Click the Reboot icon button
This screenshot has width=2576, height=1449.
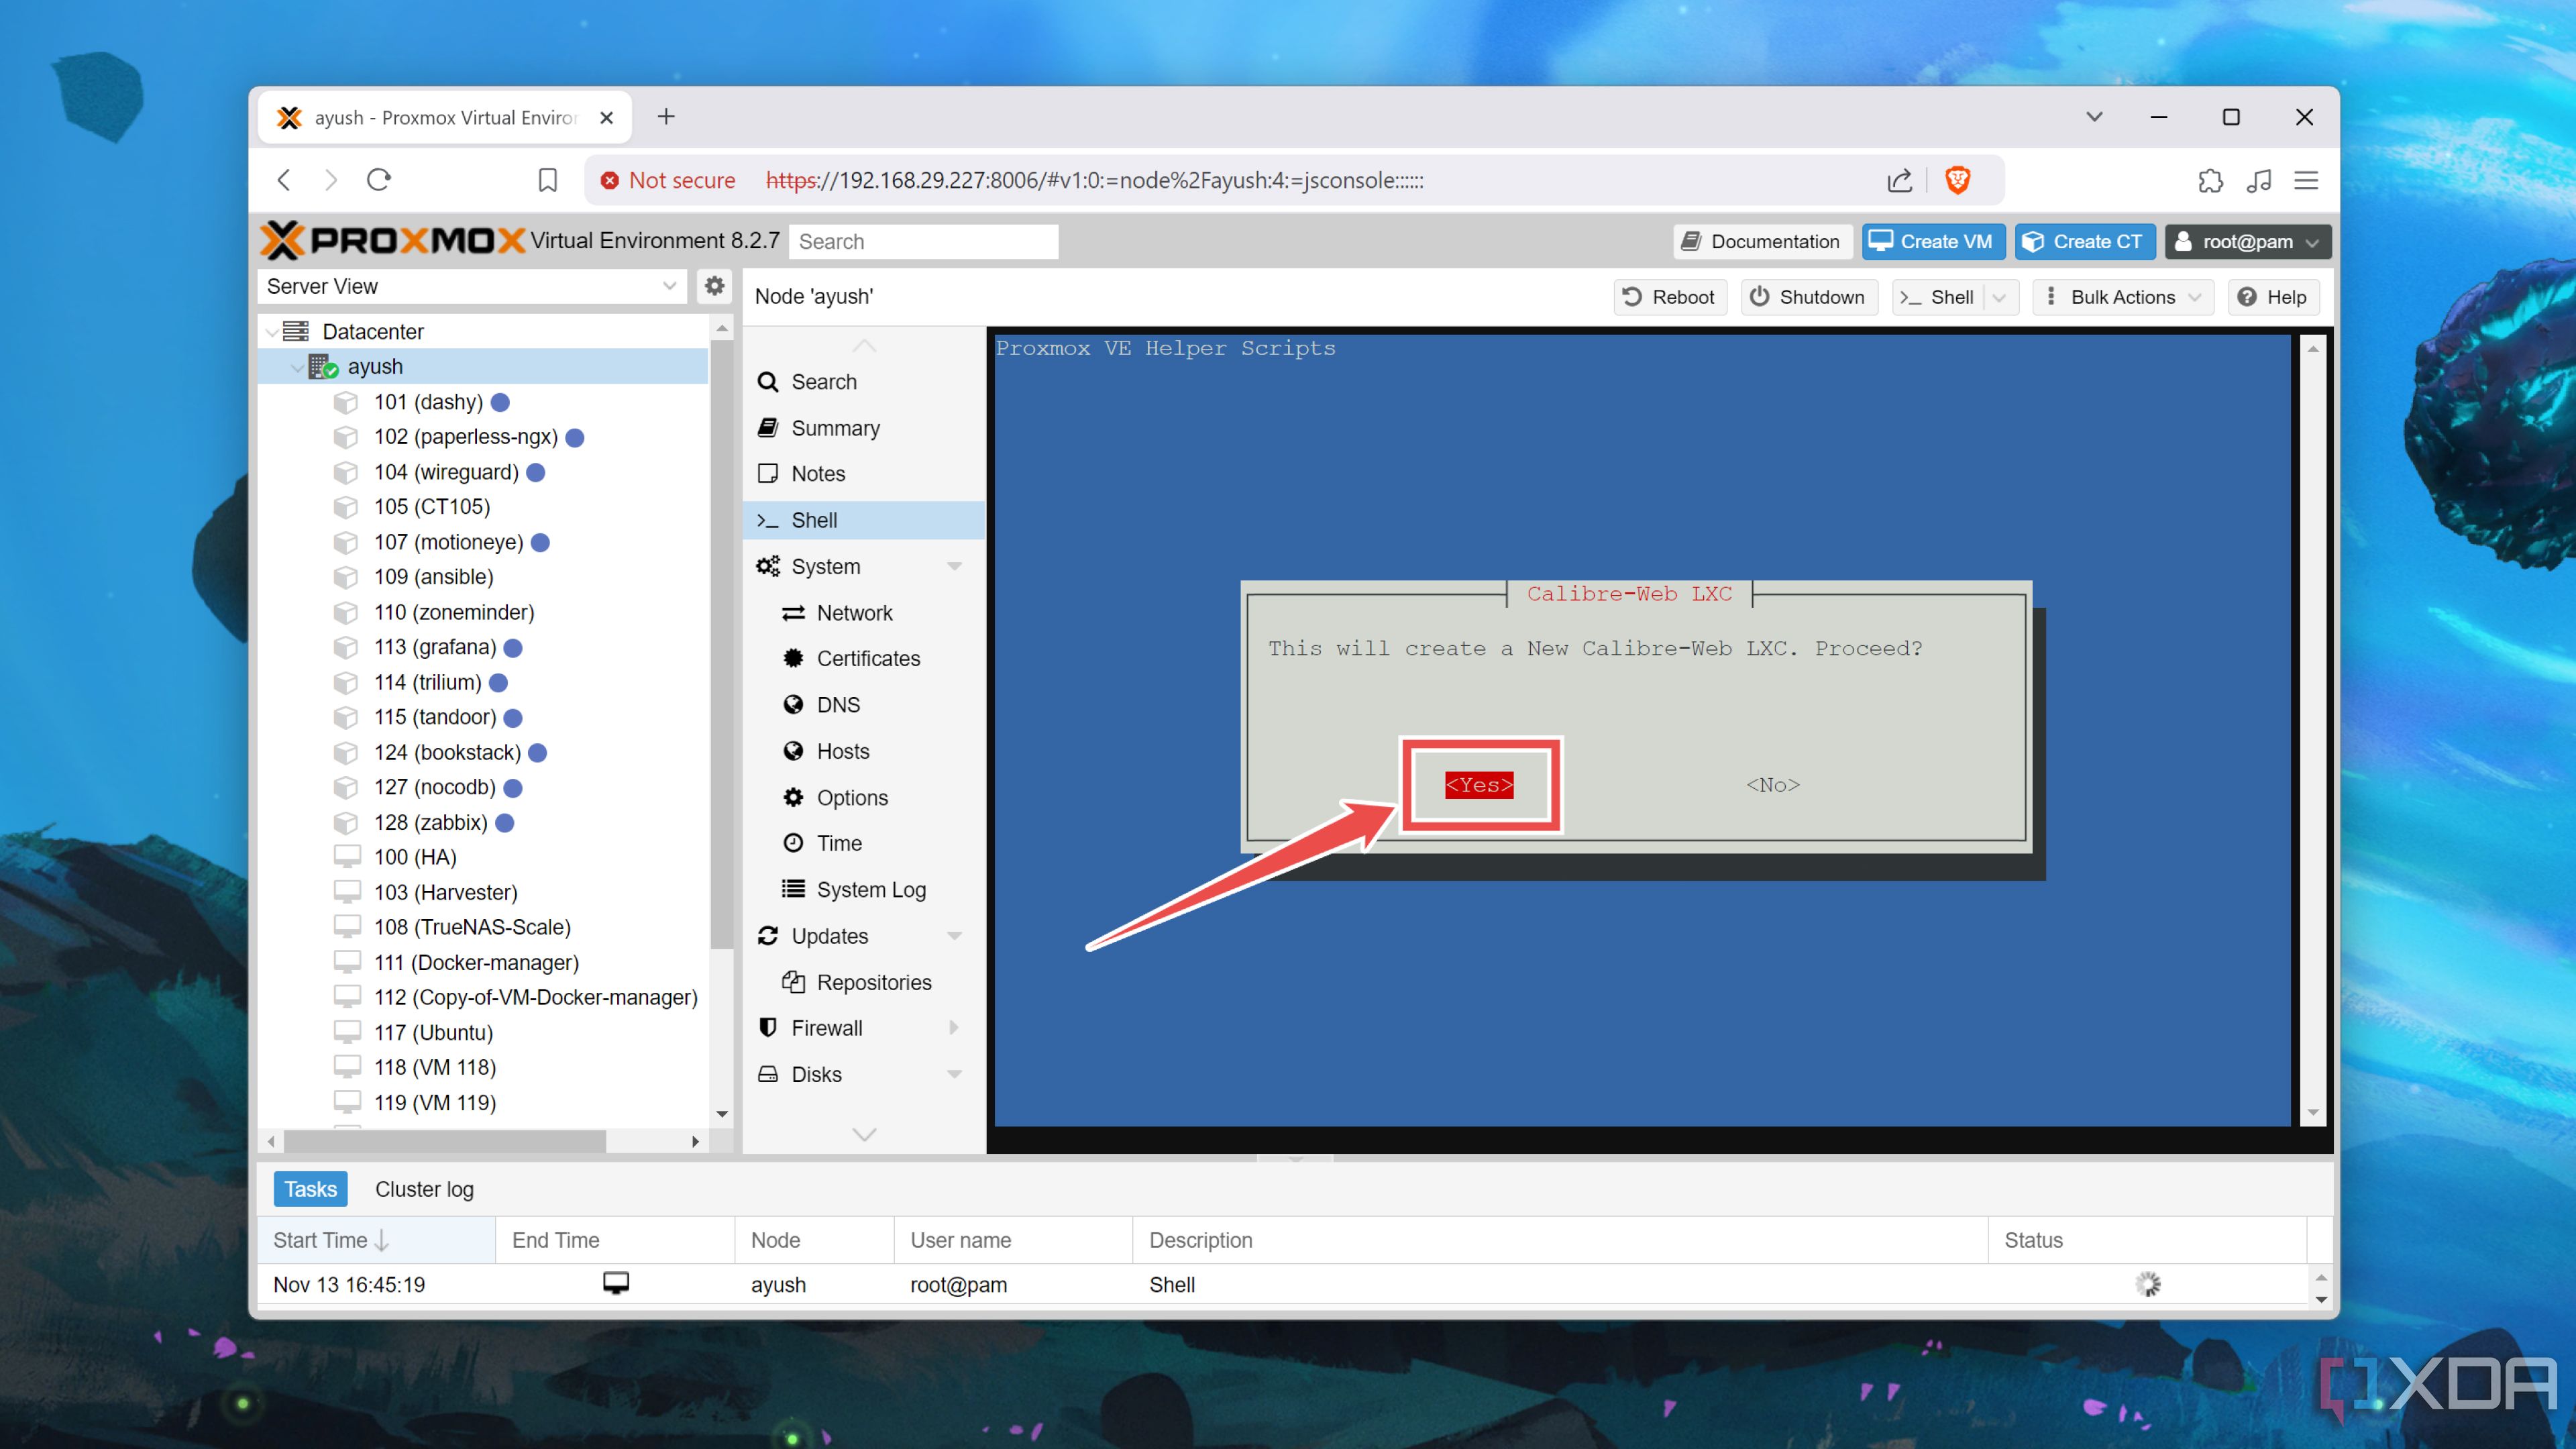[1631, 295]
